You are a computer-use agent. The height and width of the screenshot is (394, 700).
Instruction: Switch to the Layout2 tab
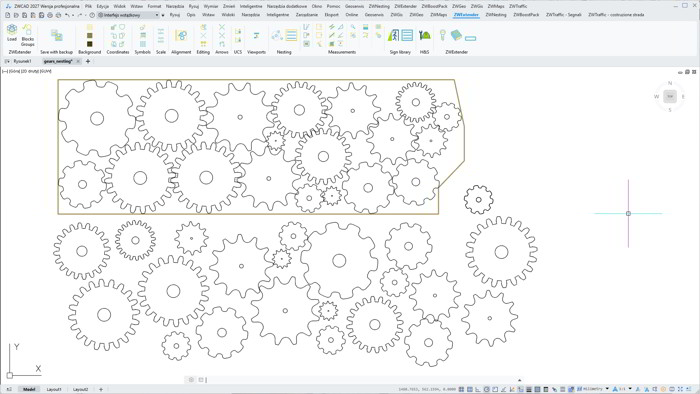(x=80, y=390)
